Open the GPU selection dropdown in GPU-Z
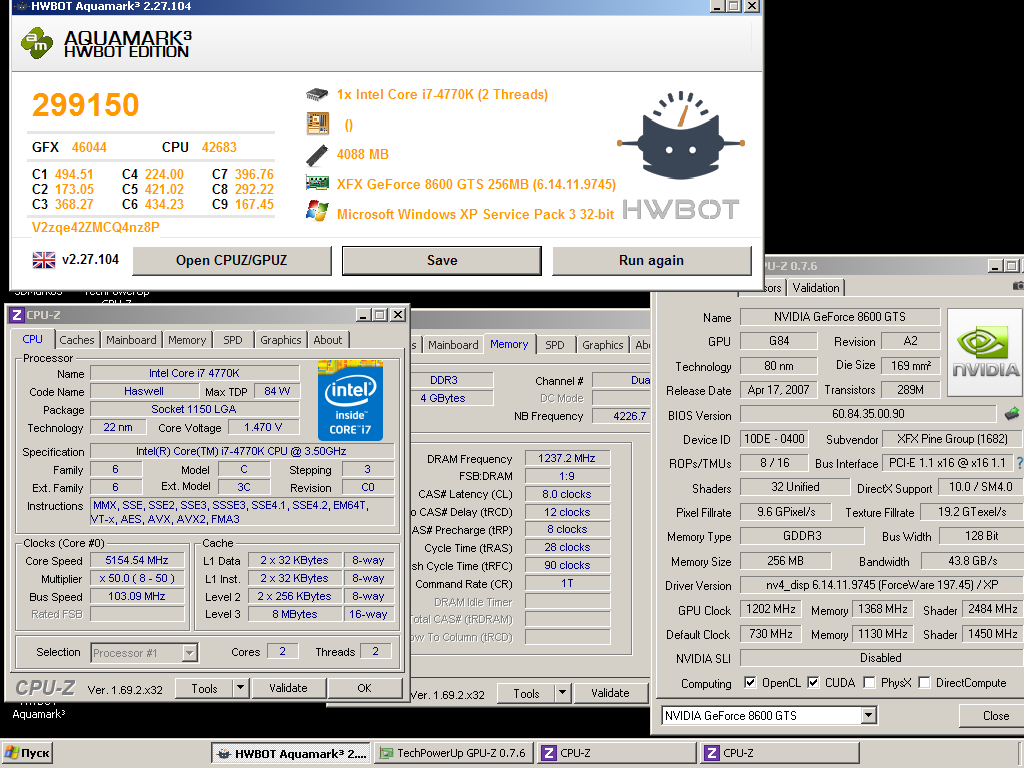Viewport: 1024px width, 768px height. [x=868, y=716]
